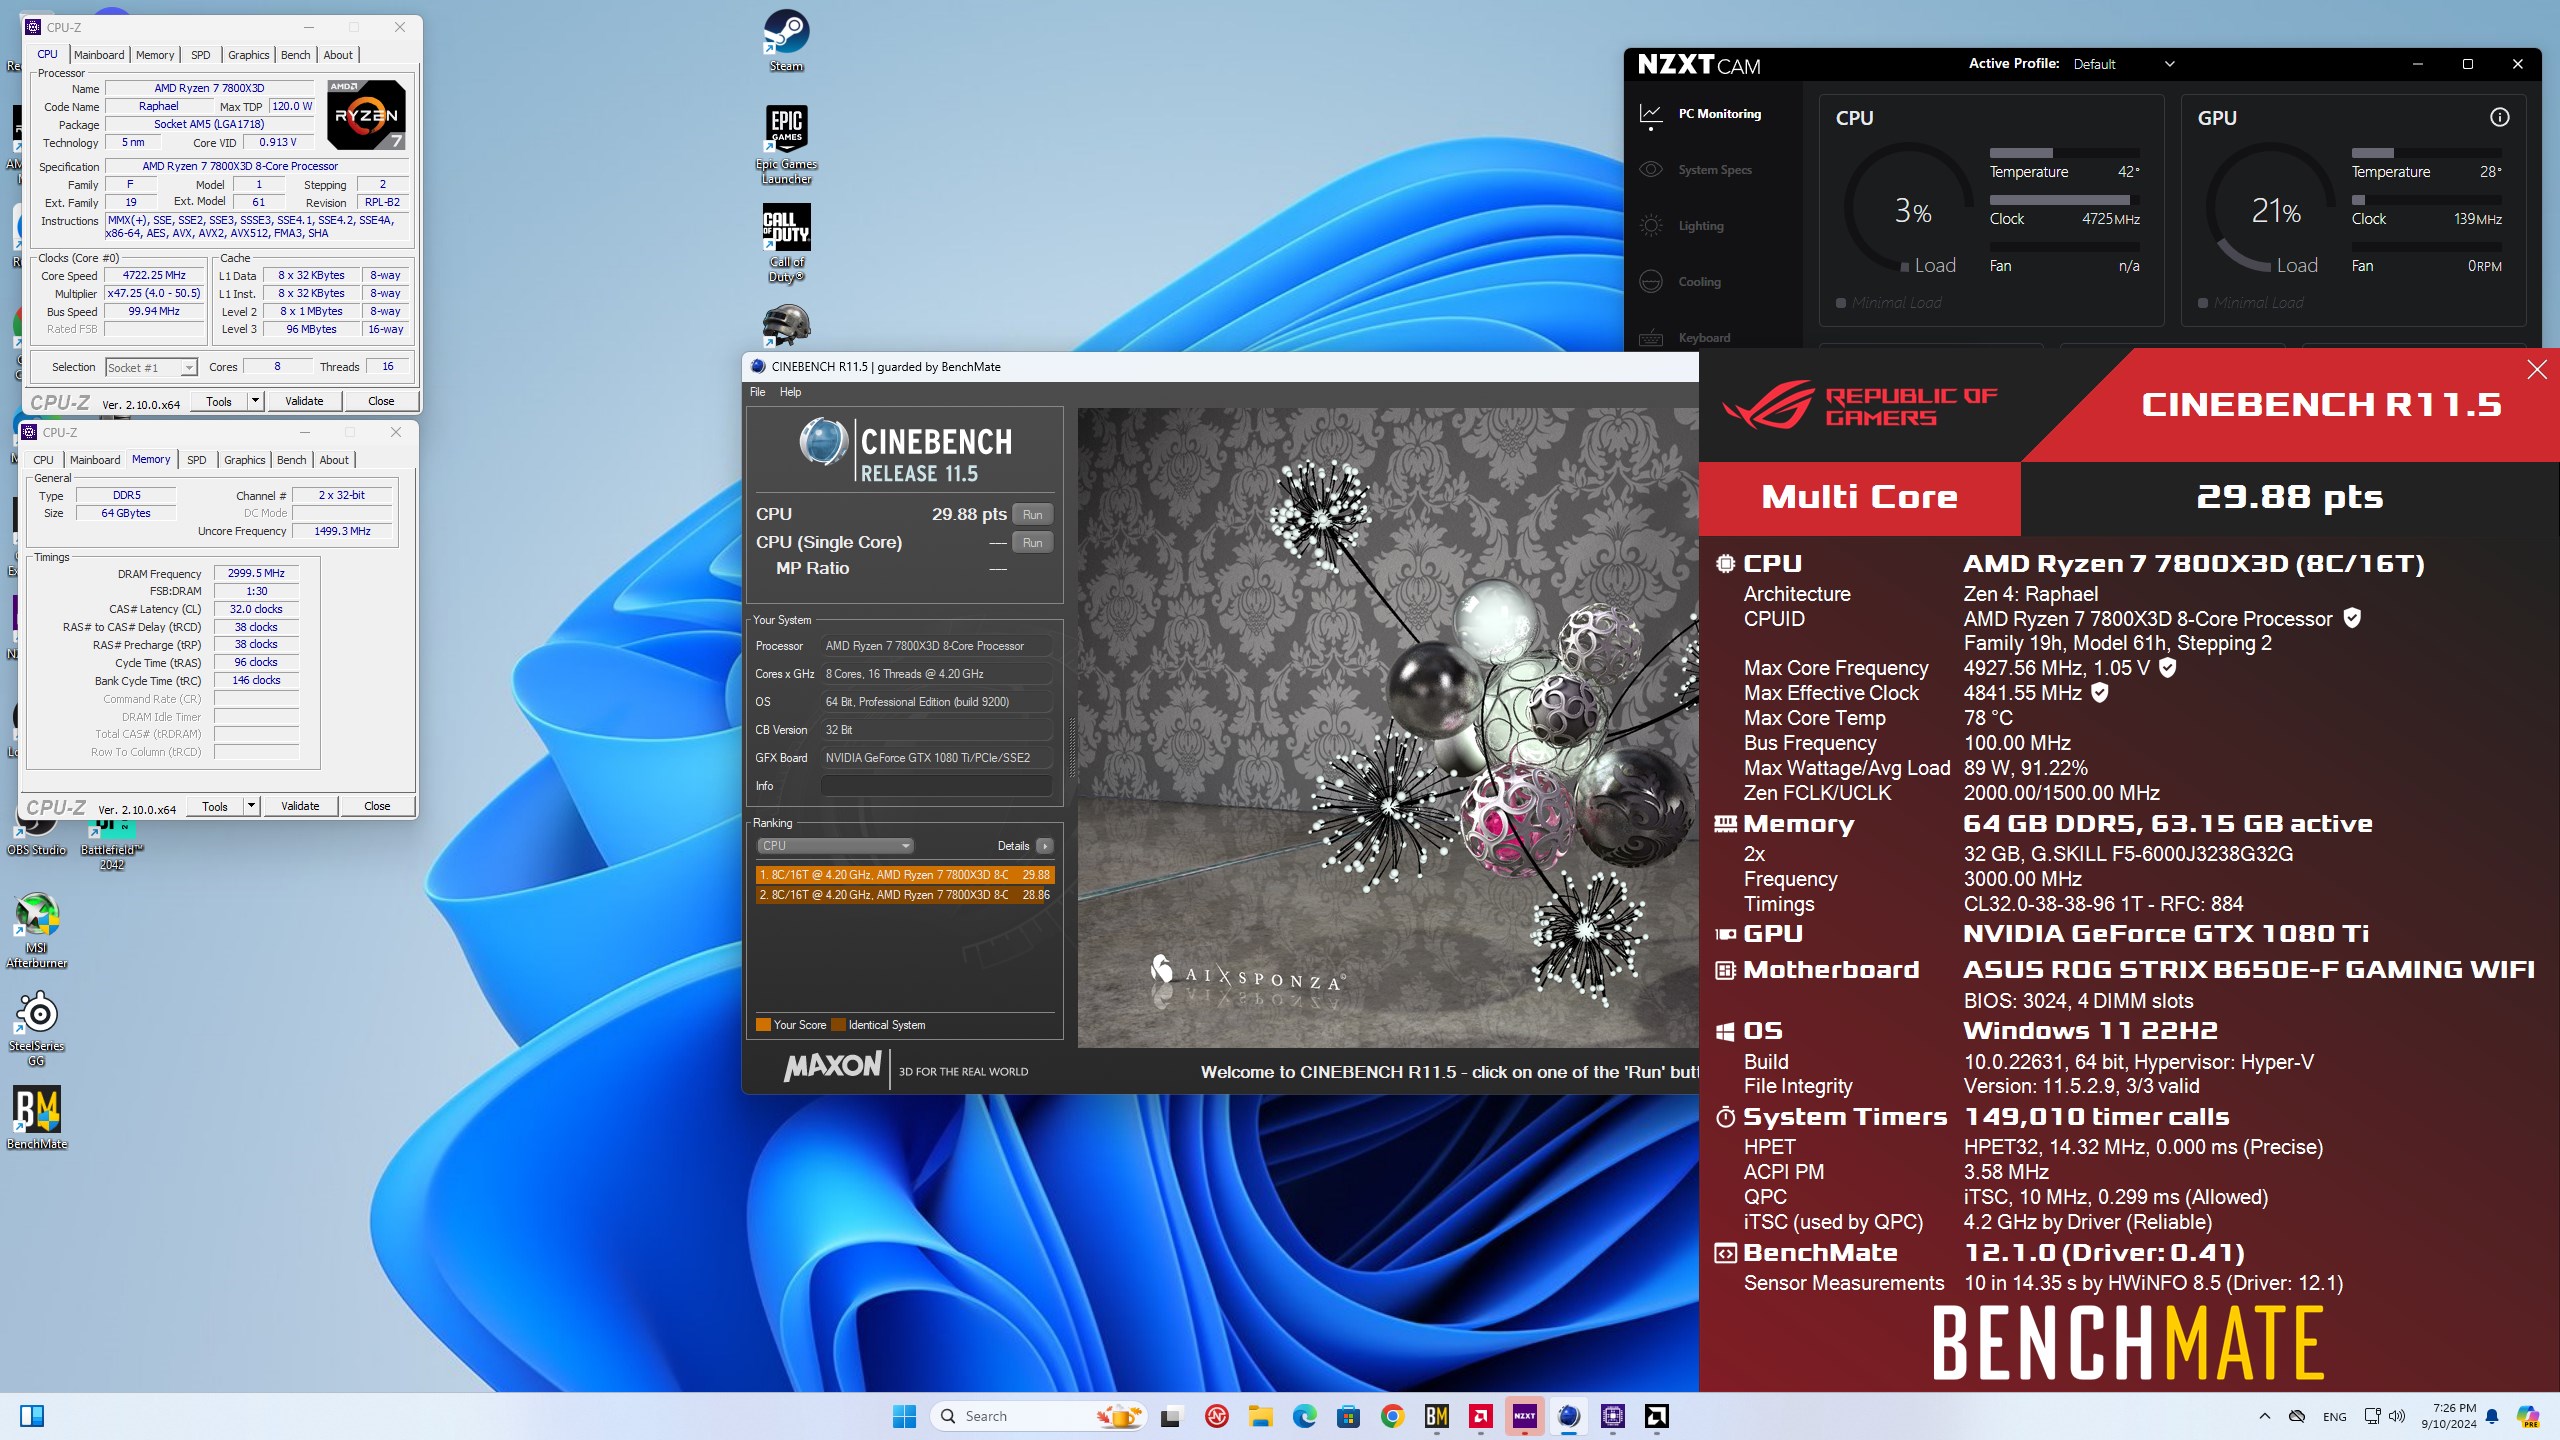2560x1440 pixels.
Task: Open Socket #1 selection dropdown in CPU-Z
Action: pos(151,368)
